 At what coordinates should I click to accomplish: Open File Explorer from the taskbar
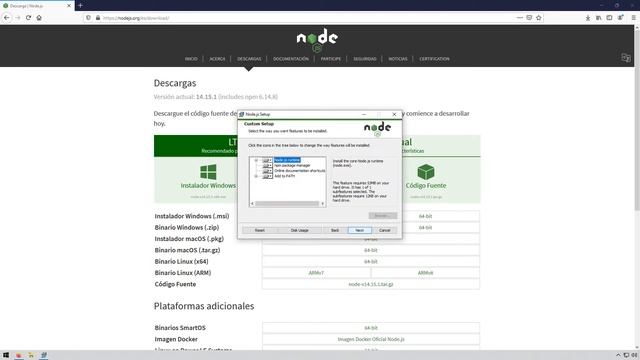[31, 355]
